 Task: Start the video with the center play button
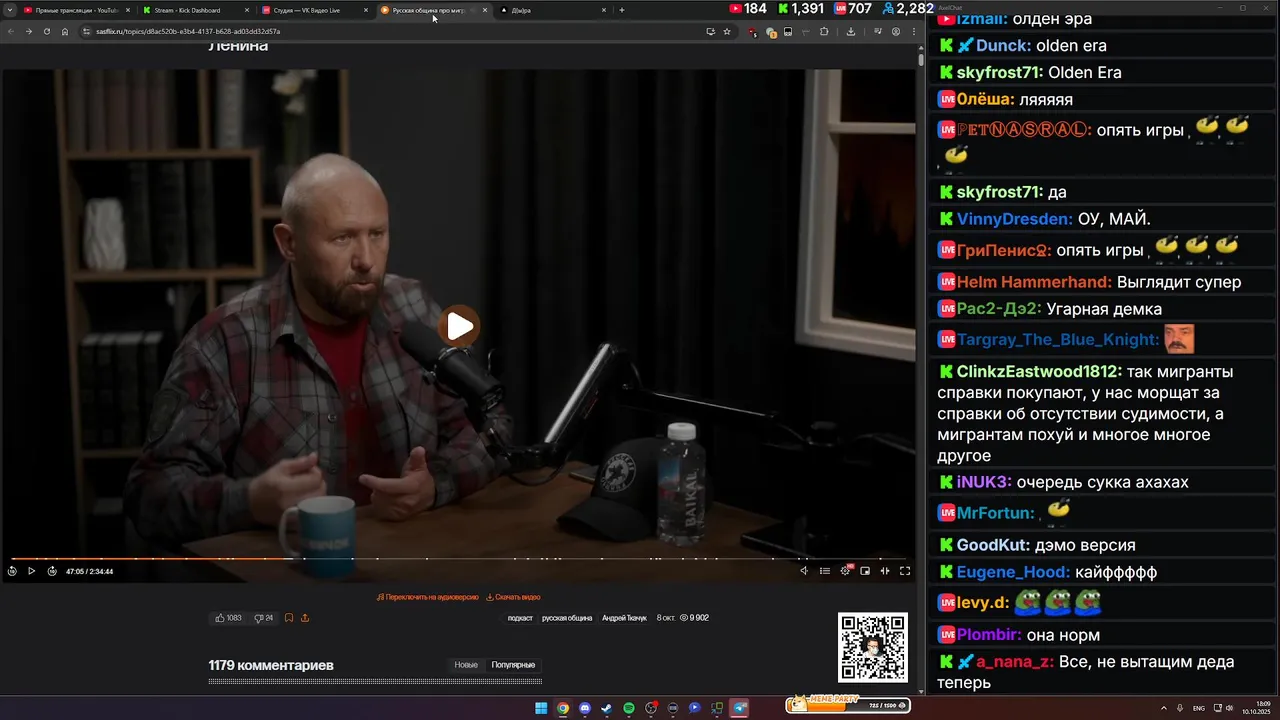[460, 326]
